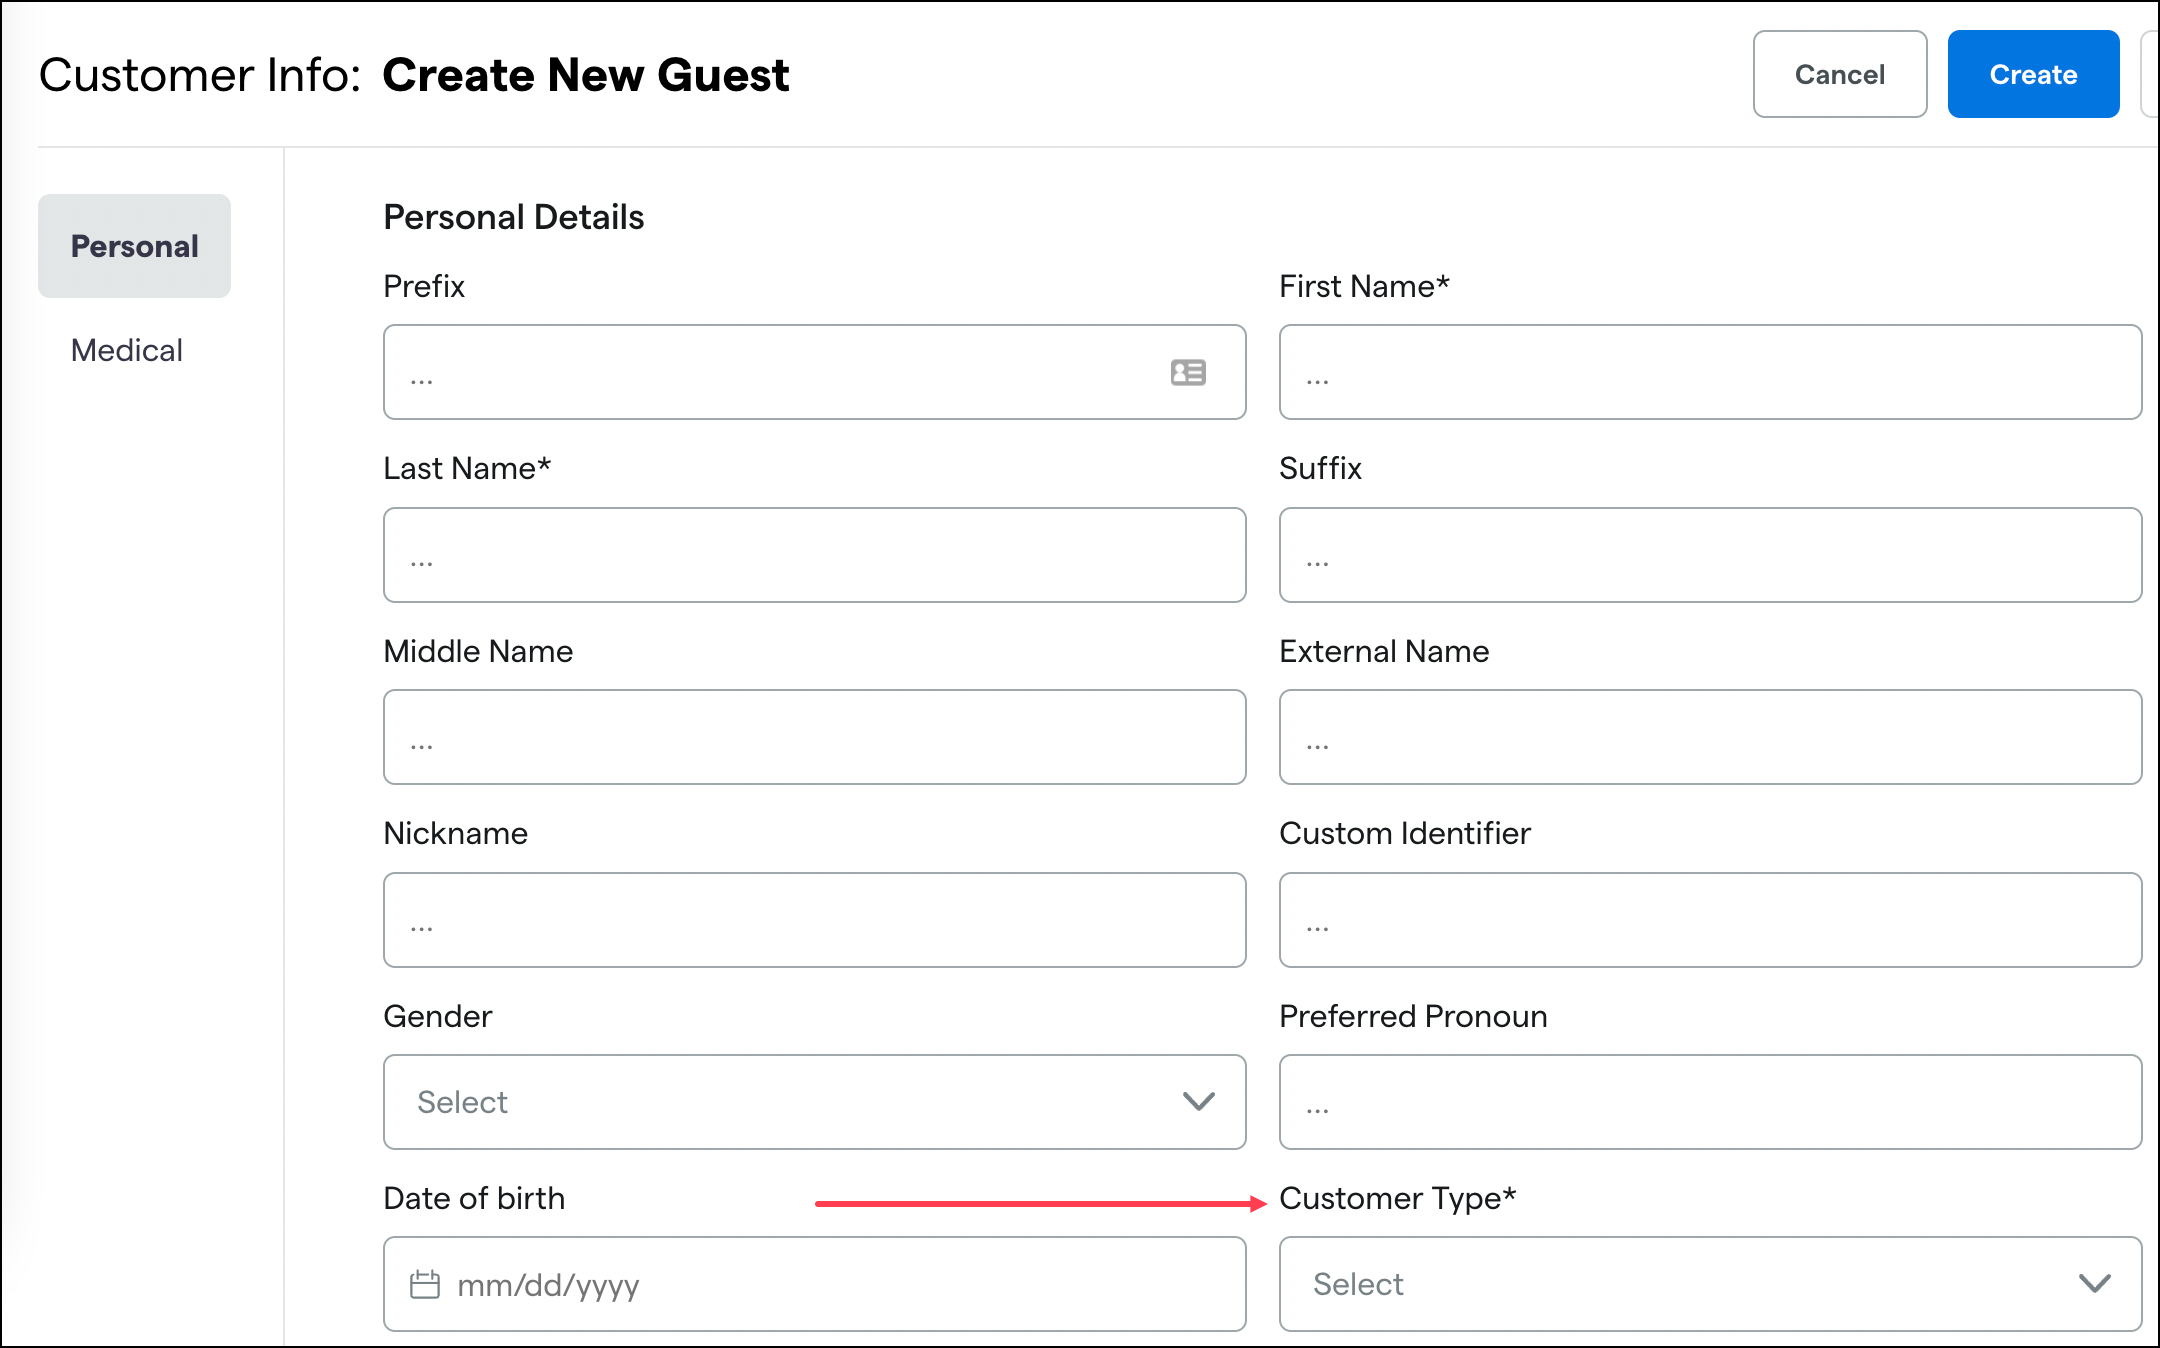2160x1348 pixels.
Task: Click the 'Date of birth' label
Action: [474, 1198]
